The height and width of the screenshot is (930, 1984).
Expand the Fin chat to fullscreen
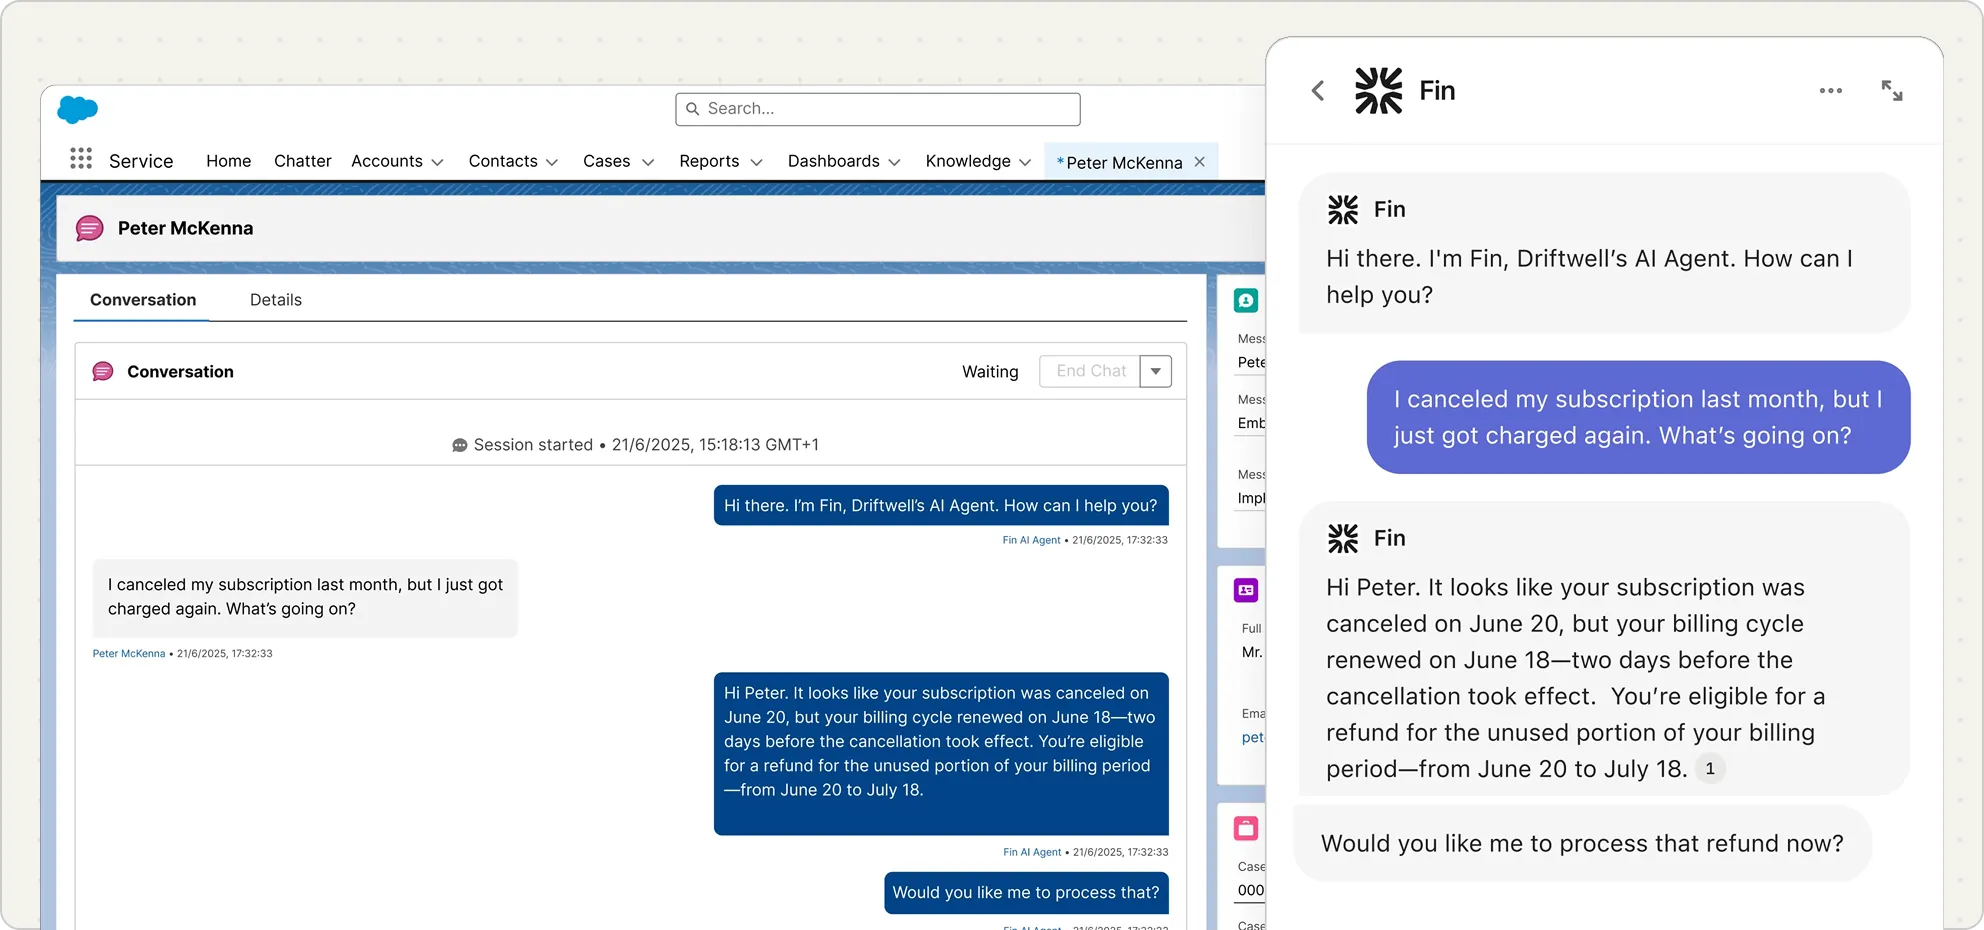(x=1893, y=90)
